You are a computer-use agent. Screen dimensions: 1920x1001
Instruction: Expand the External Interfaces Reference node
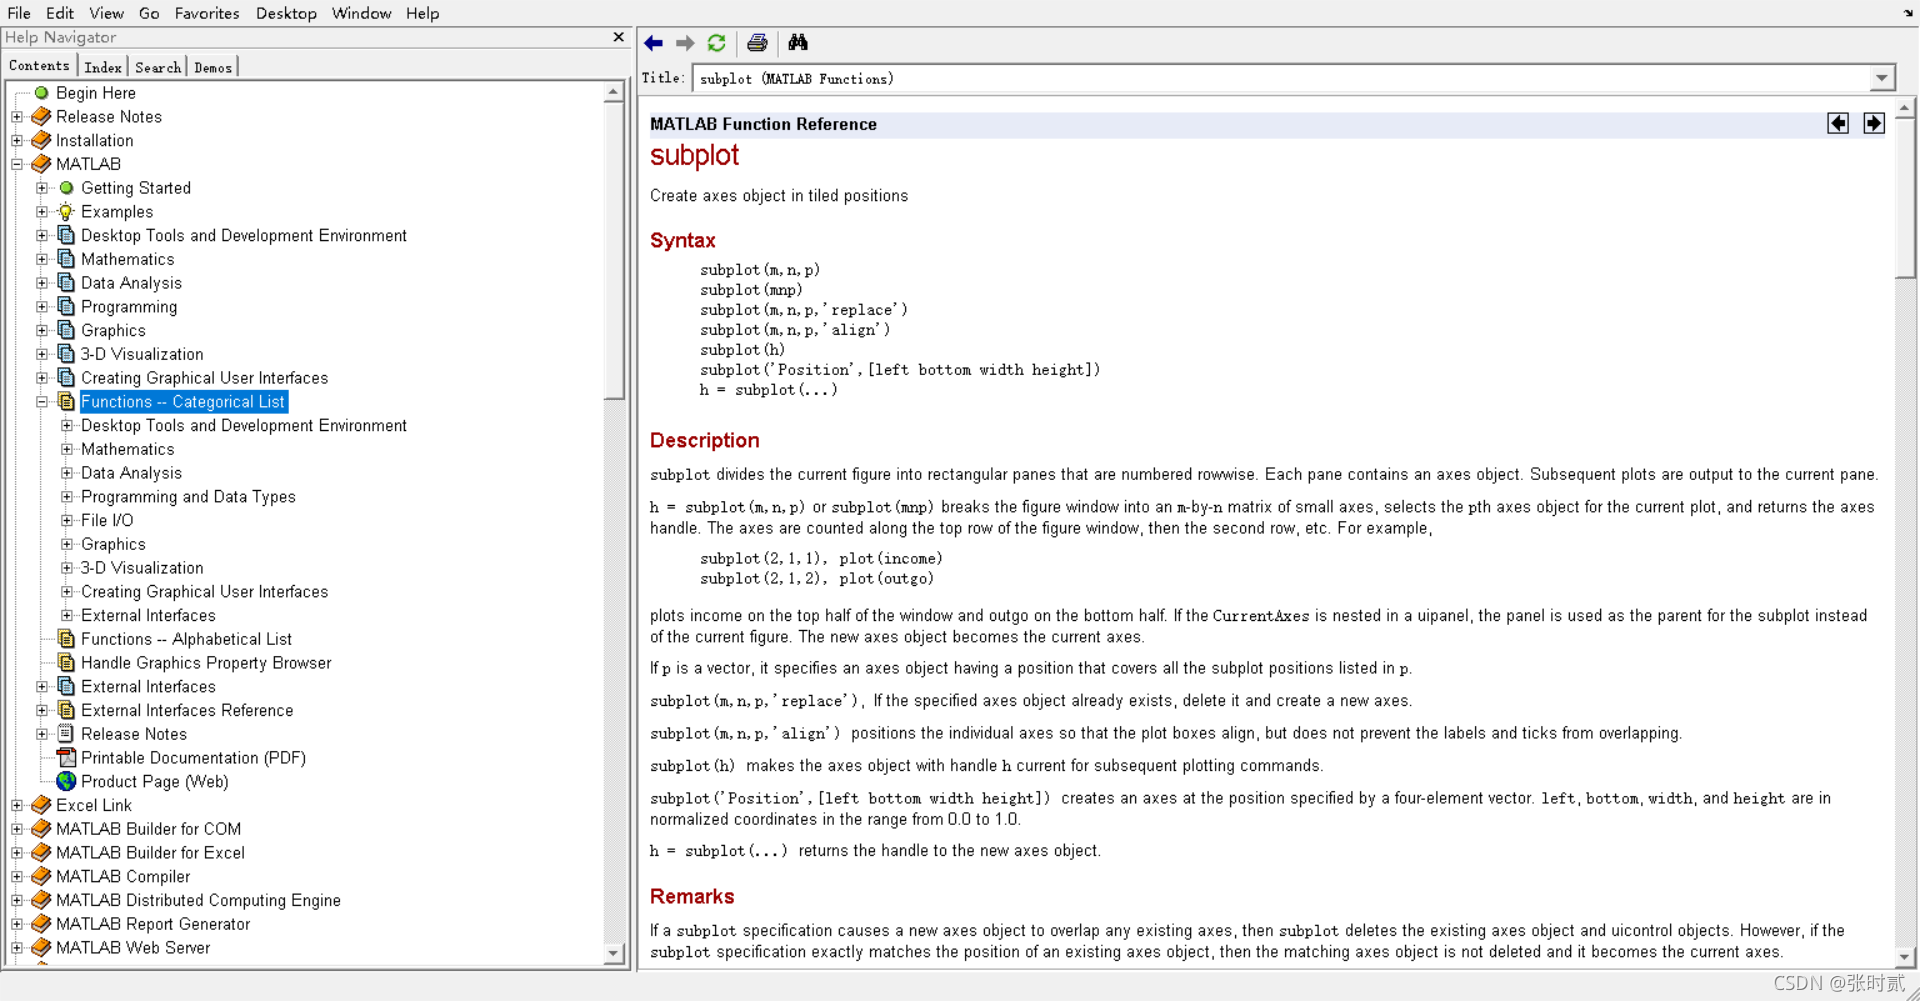[42, 710]
